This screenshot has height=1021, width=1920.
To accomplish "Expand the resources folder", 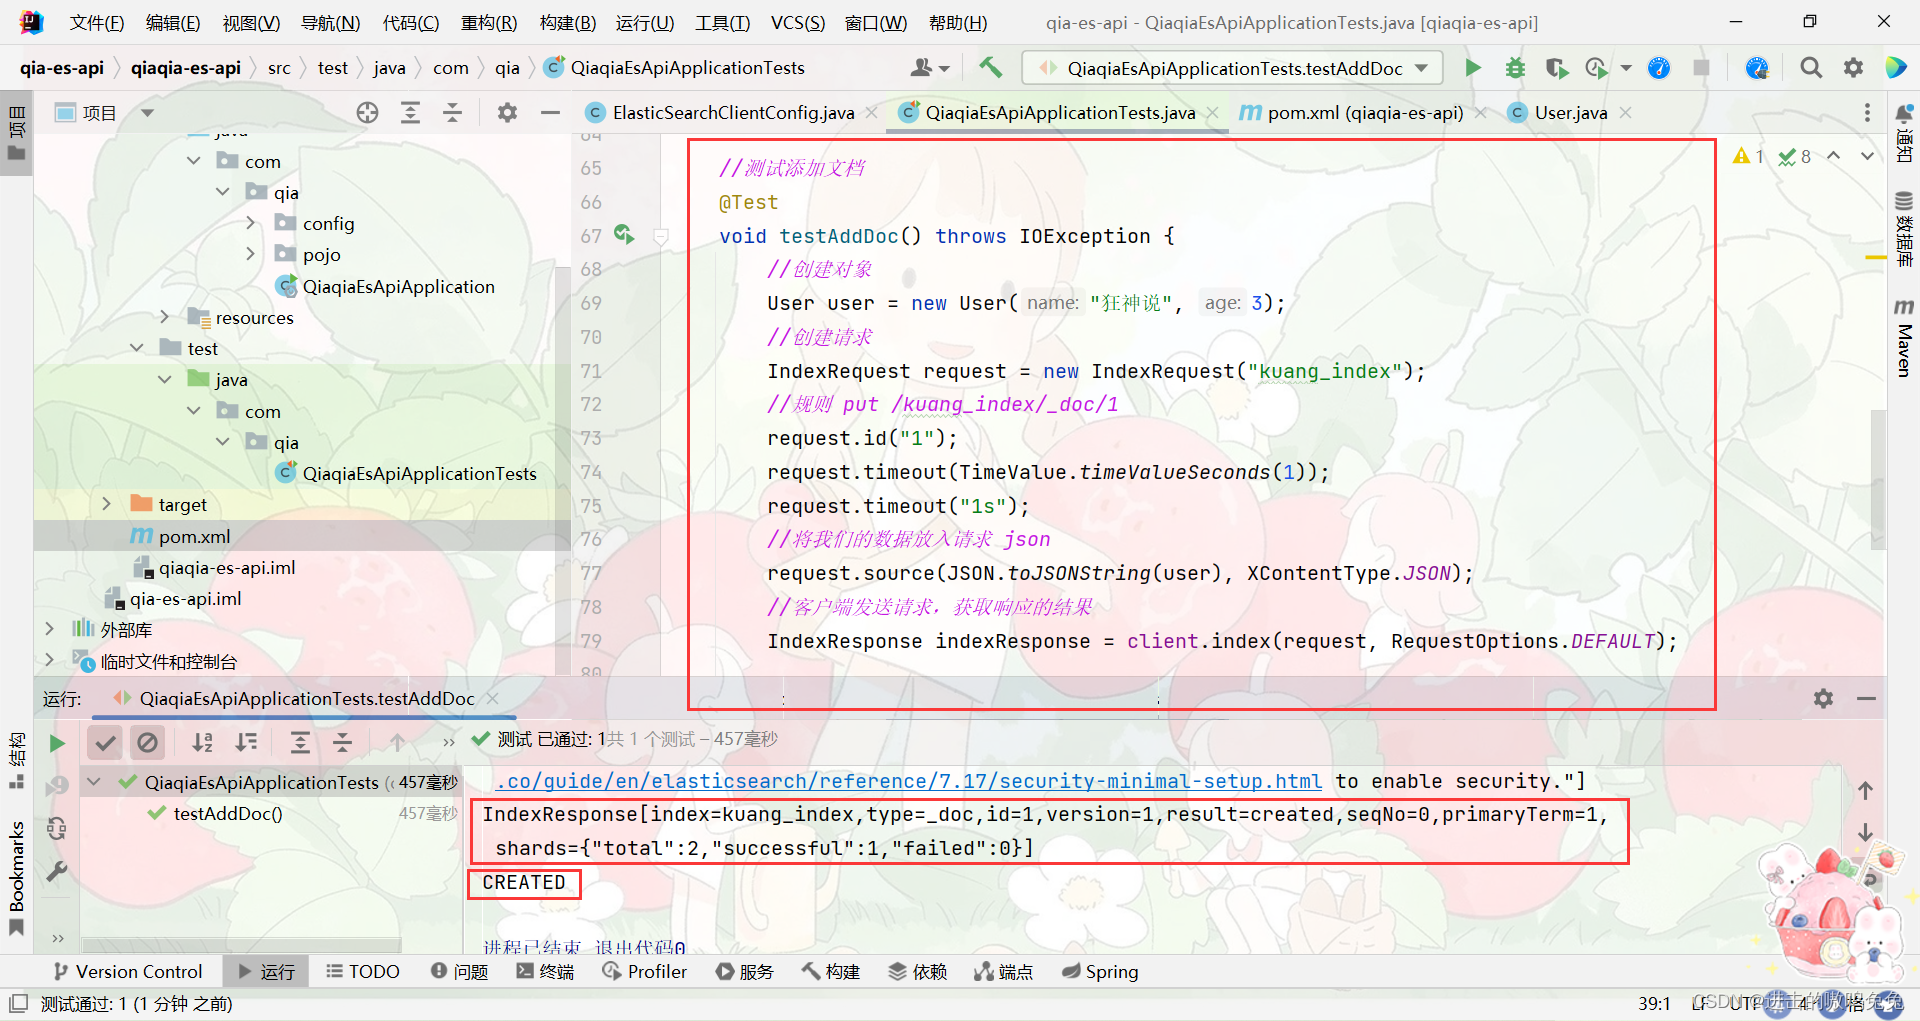I will [x=165, y=317].
